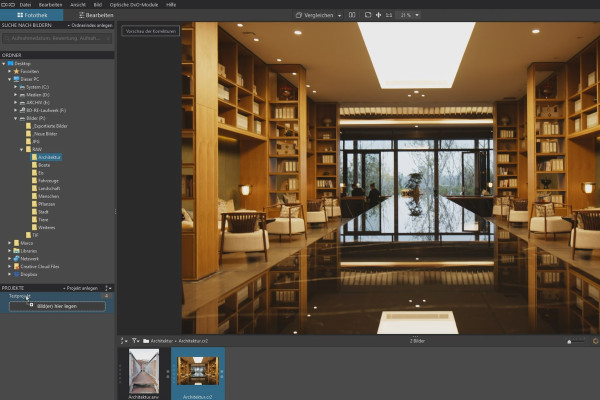Open the Bild menu
Viewport: 600px width, 400px height.
pyautogui.click(x=98, y=5)
